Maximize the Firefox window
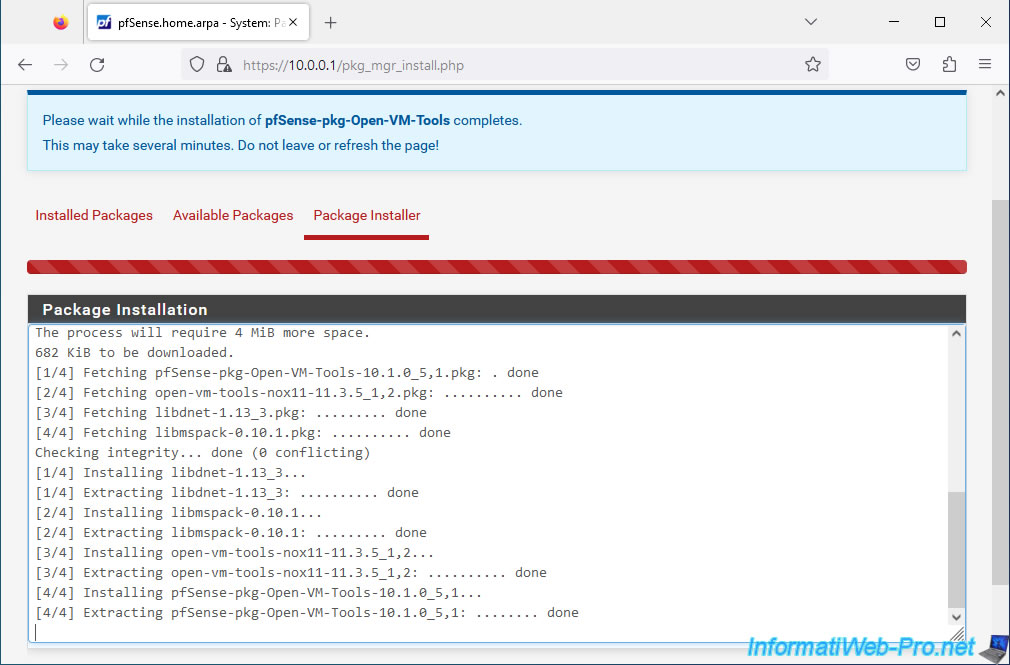Image resolution: width=1010 pixels, height=665 pixels. pos(940,22)
